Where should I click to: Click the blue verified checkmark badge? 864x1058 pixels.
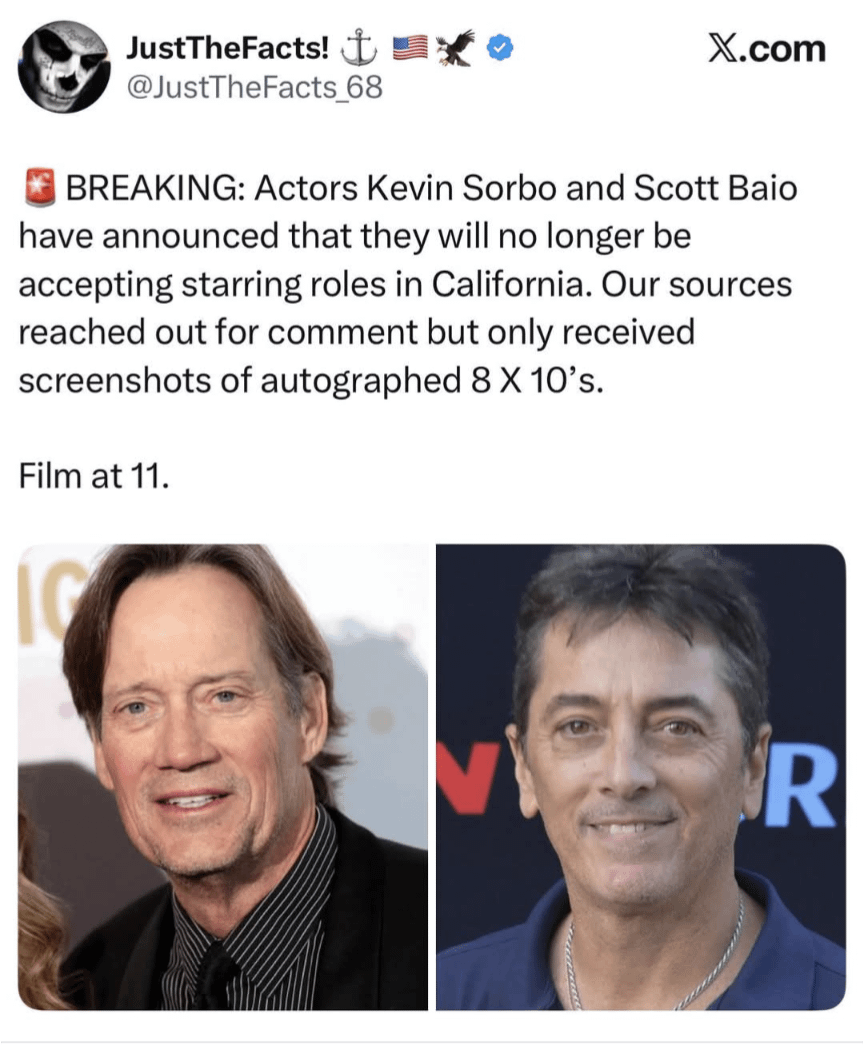[x=501, y=48]
